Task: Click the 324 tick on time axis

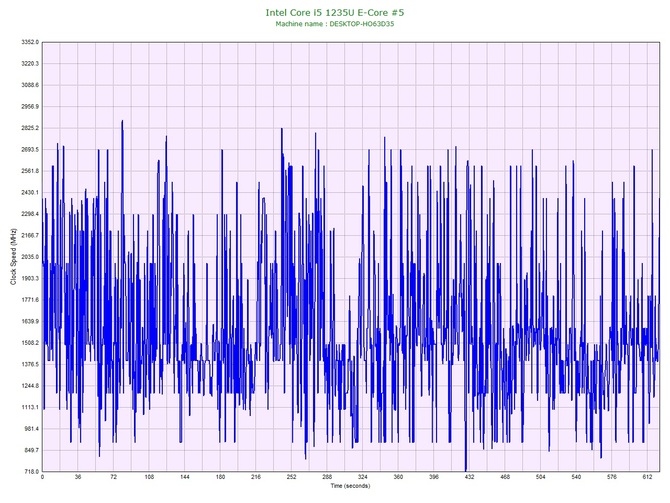Action: (362, 477)
